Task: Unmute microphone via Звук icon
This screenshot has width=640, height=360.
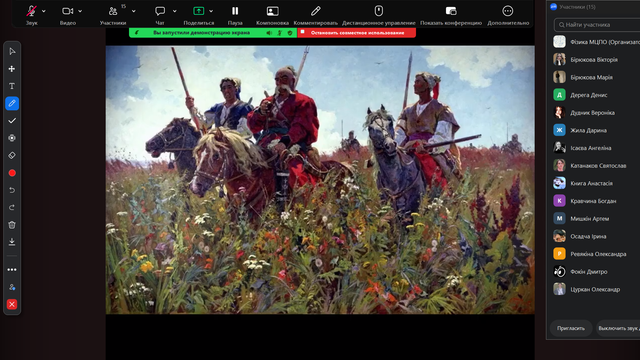Action: 31,11
